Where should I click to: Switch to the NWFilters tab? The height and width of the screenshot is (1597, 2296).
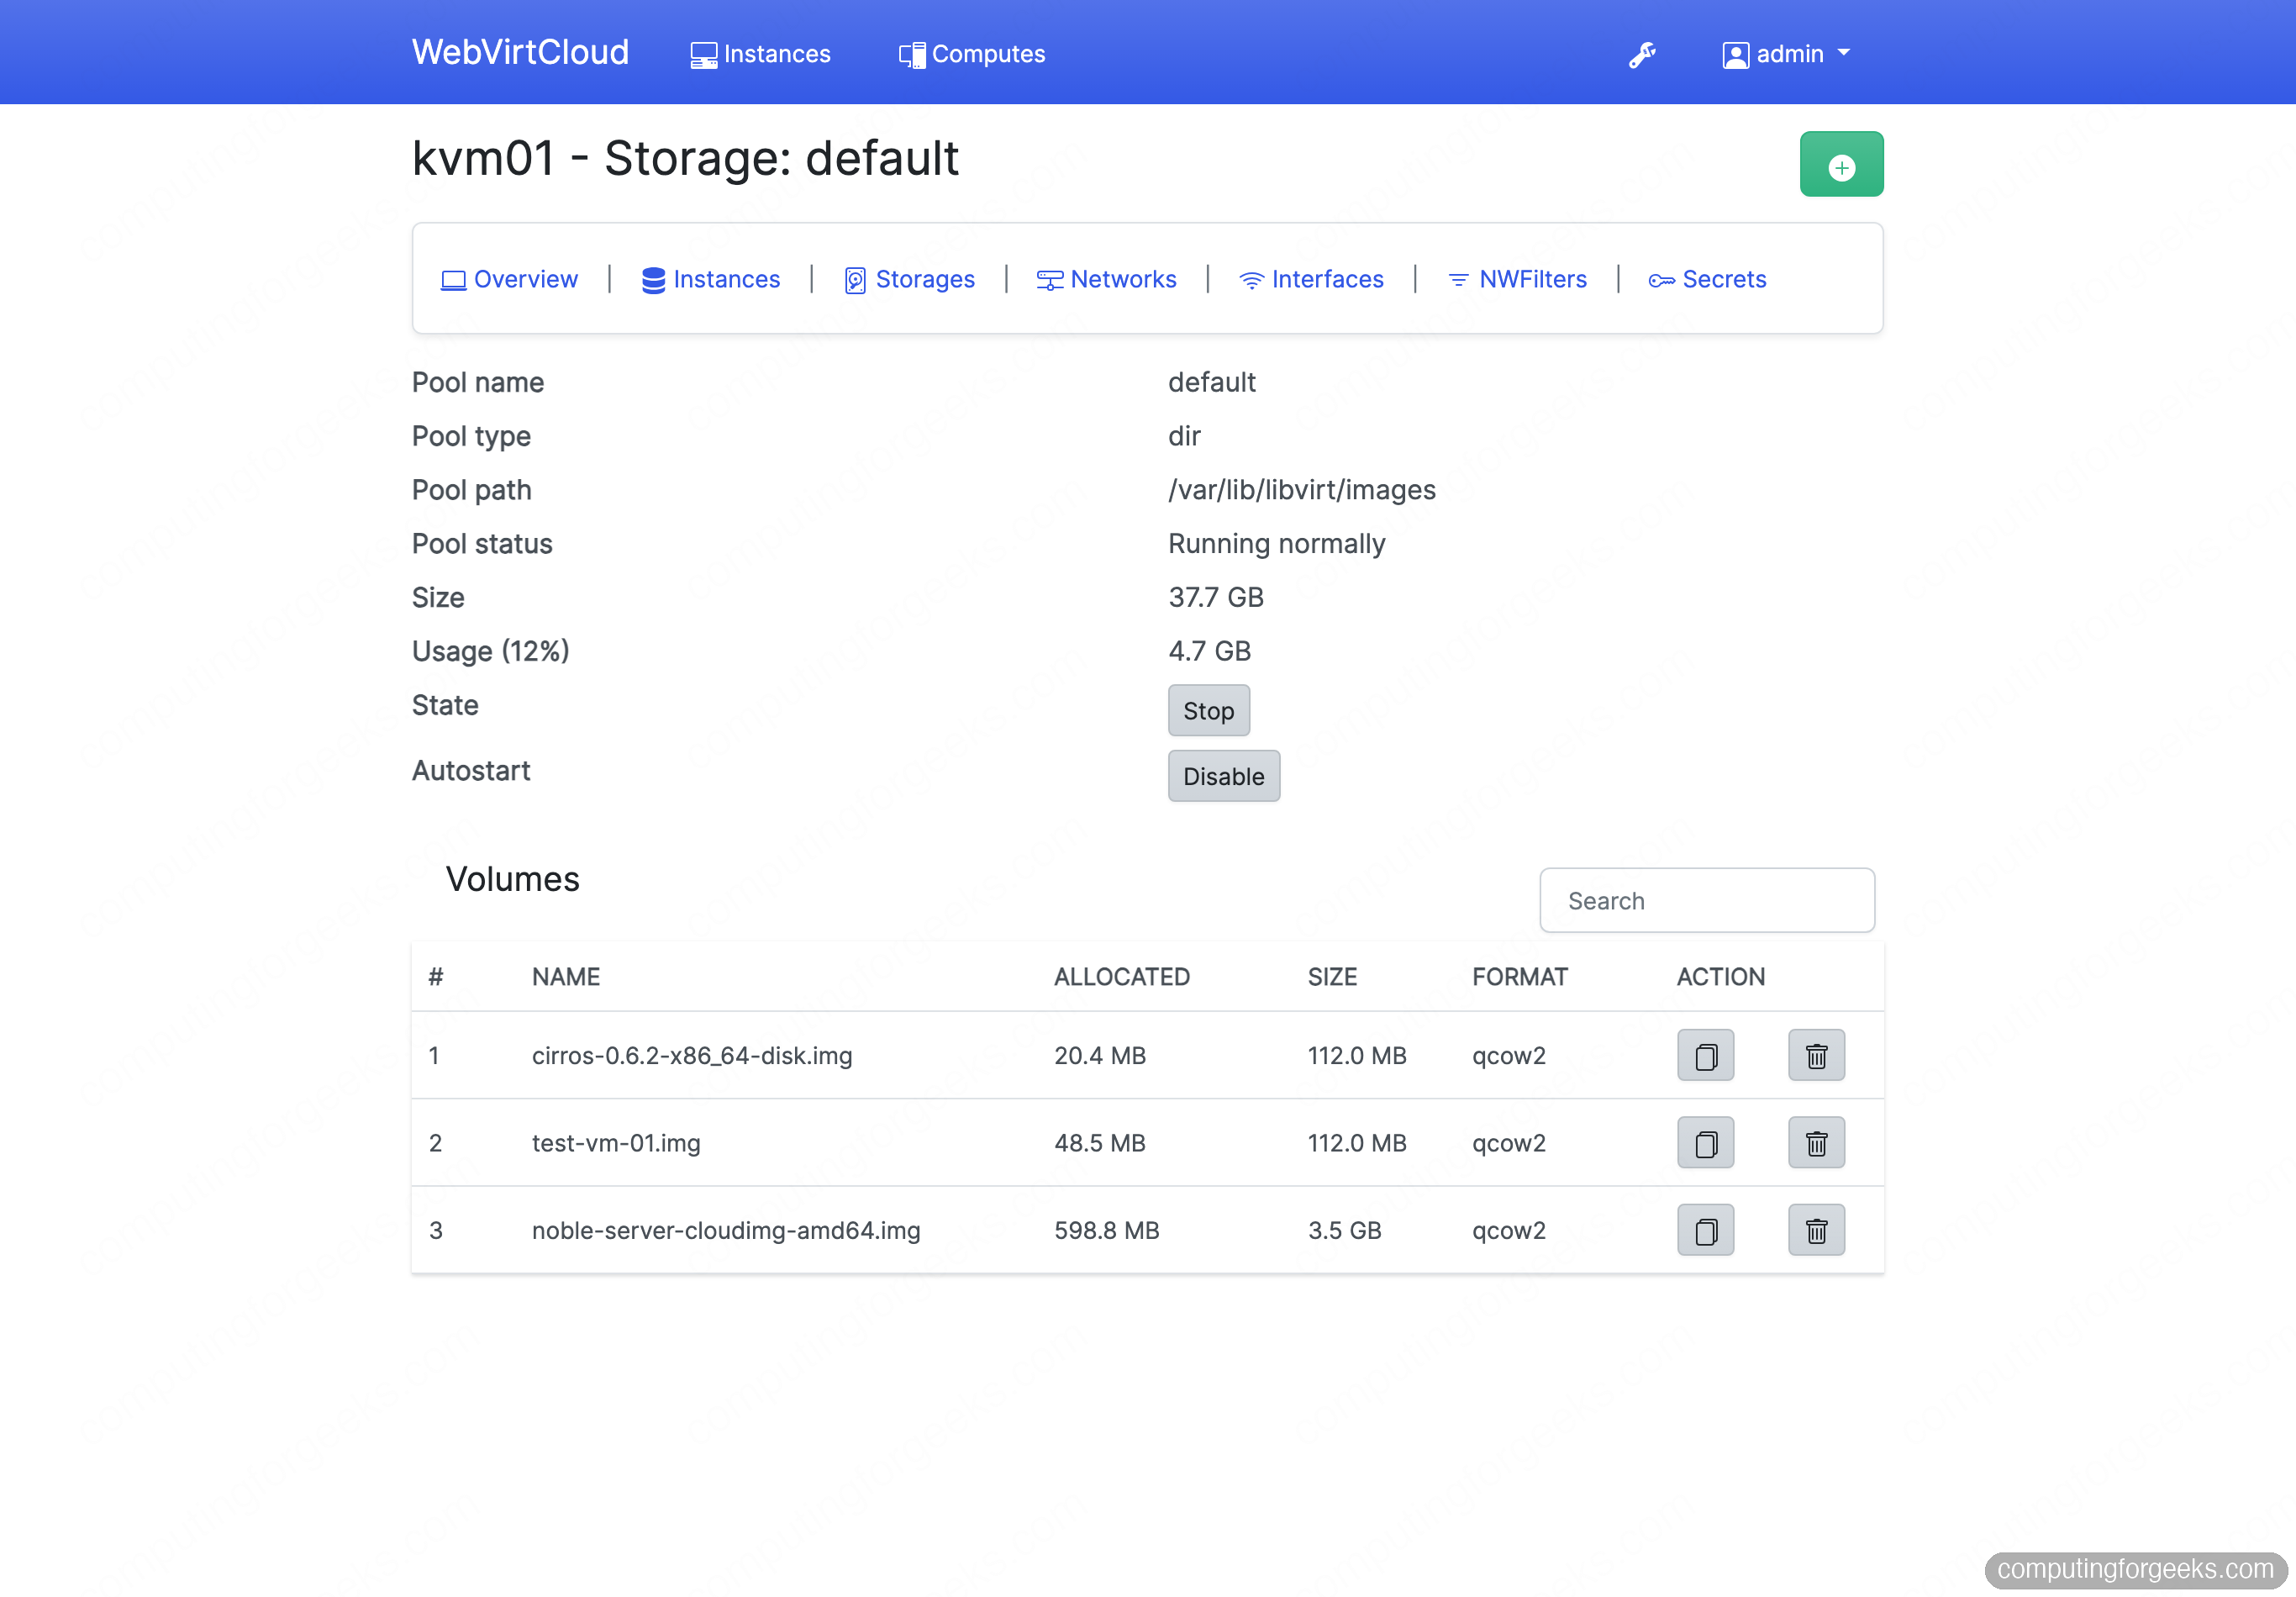point(1517,279)
